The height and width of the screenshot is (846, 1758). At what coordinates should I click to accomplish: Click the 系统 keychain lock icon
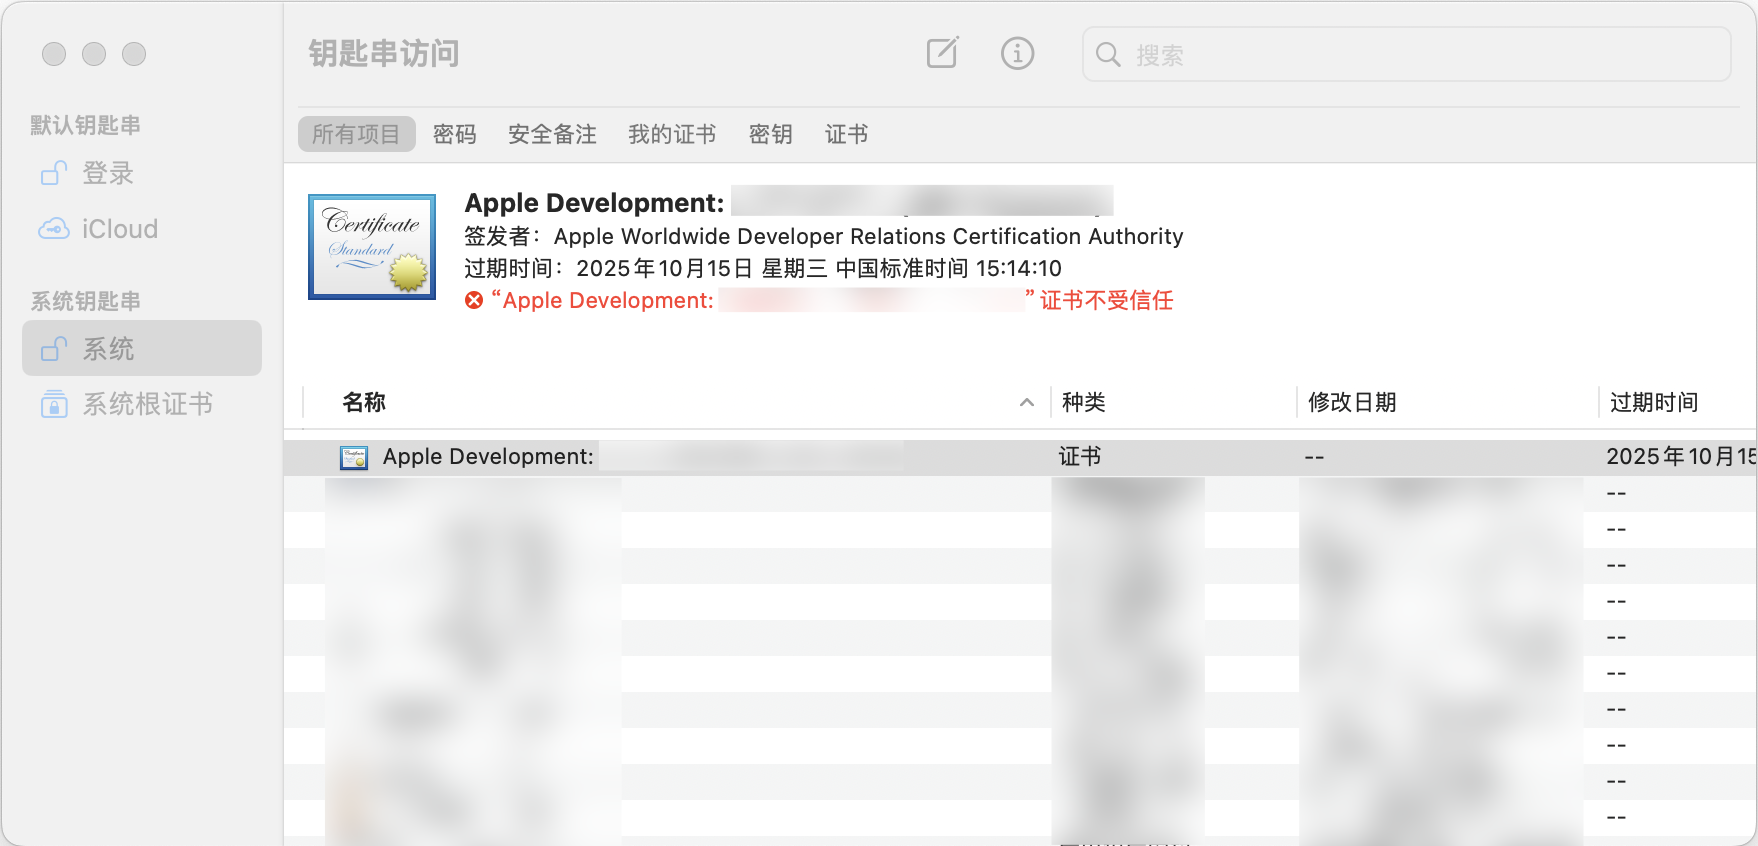[x=54, y=349]
